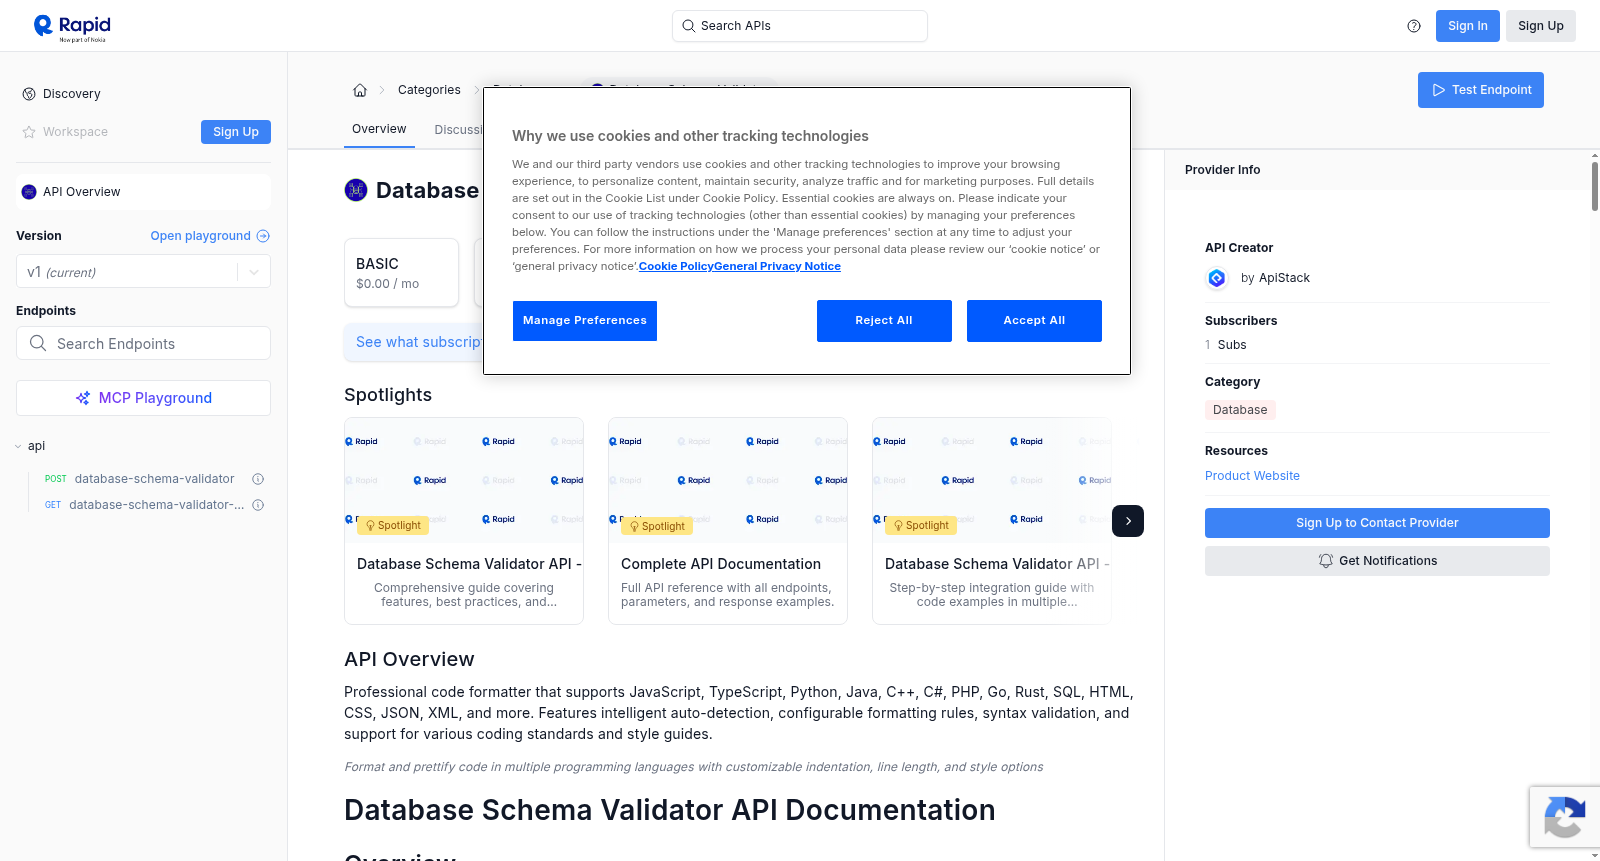This screenshot has height=861, width=1600.
Task: Click the Provider Info panel scrollbar
Action: pyautogui.click(x=1595, y=185)
